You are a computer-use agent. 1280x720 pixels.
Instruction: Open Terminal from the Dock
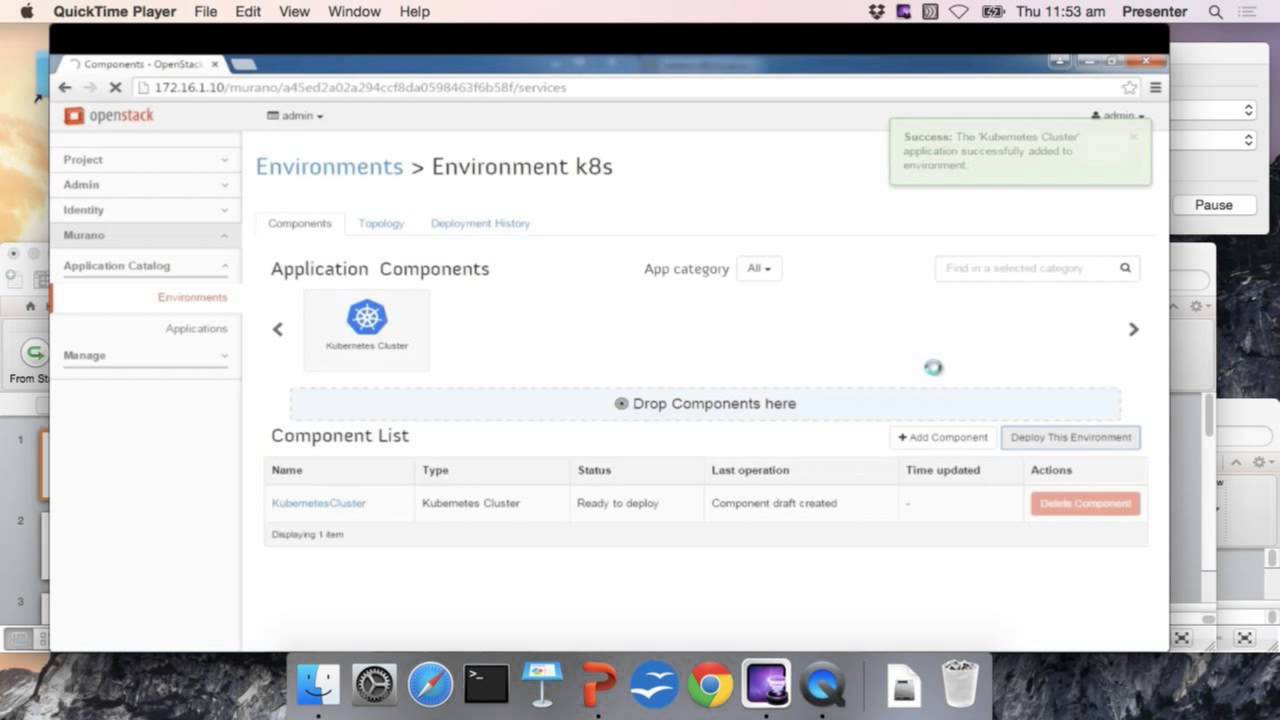(486, 684)
